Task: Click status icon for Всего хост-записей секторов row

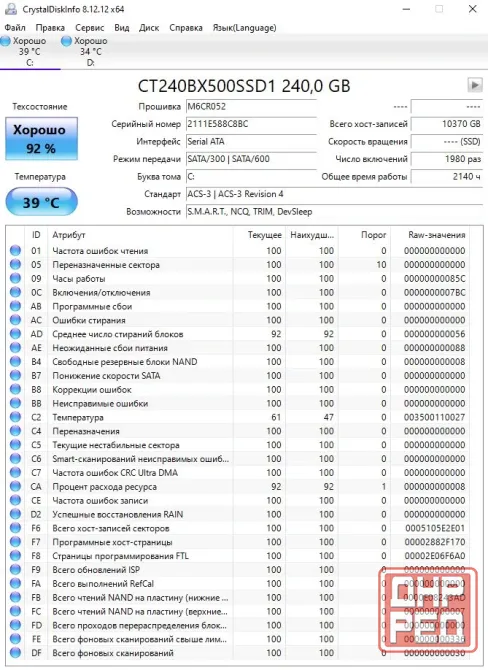Action: click(x=15, y=528)
